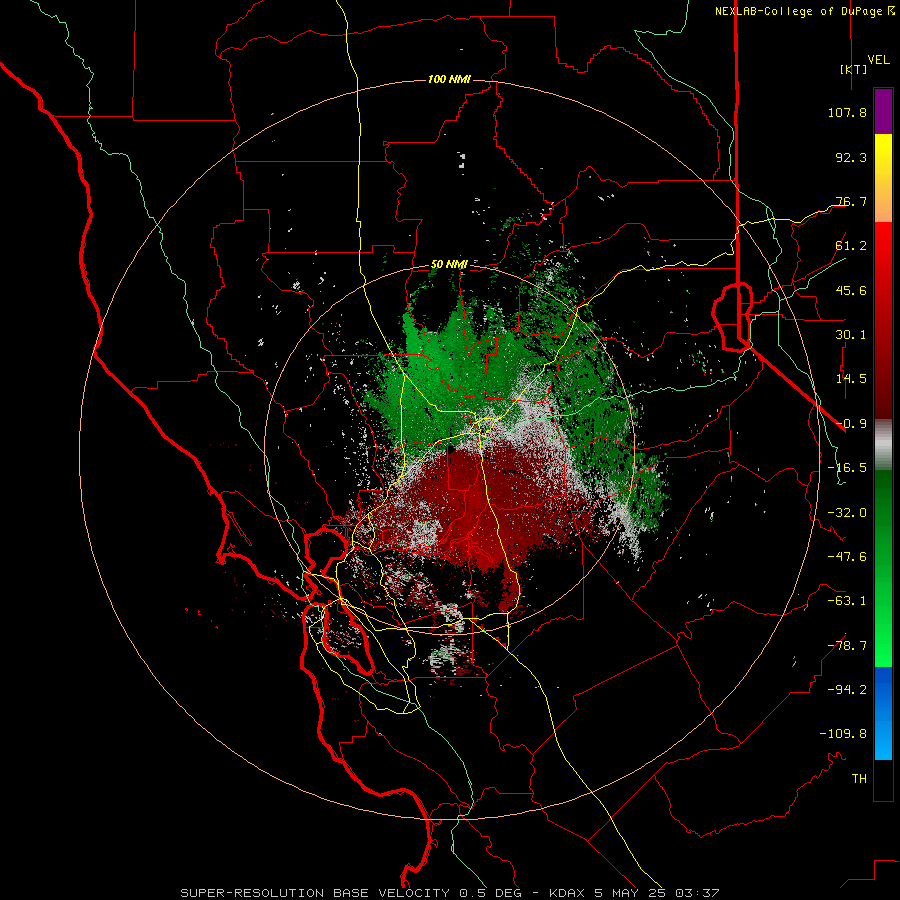
Task: Click the [KT] units label
Action: coord(853,69)
